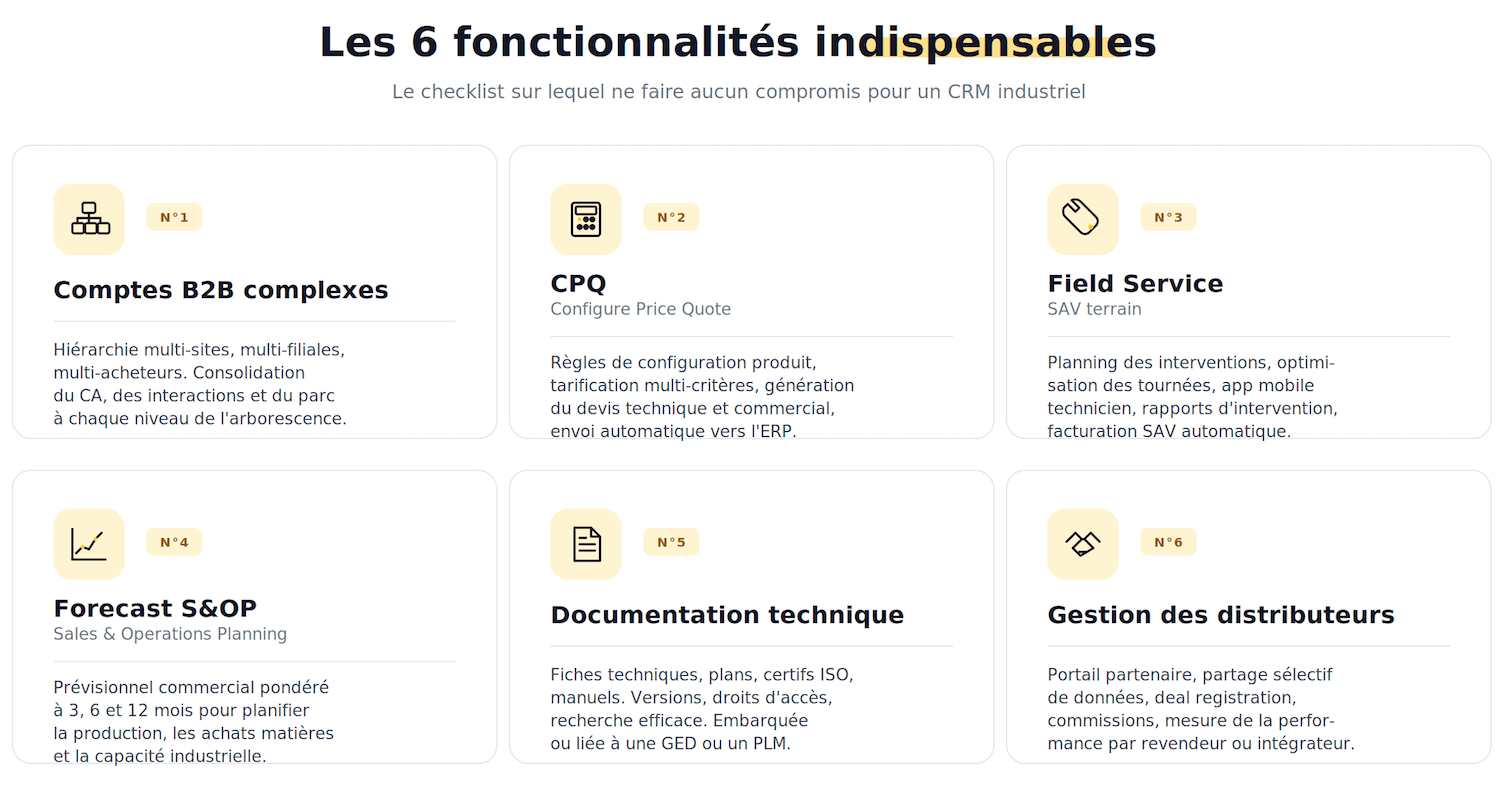The image size is (1500, 785).
Task: Click the Field Service tag icon
Action: point(1082,218)
